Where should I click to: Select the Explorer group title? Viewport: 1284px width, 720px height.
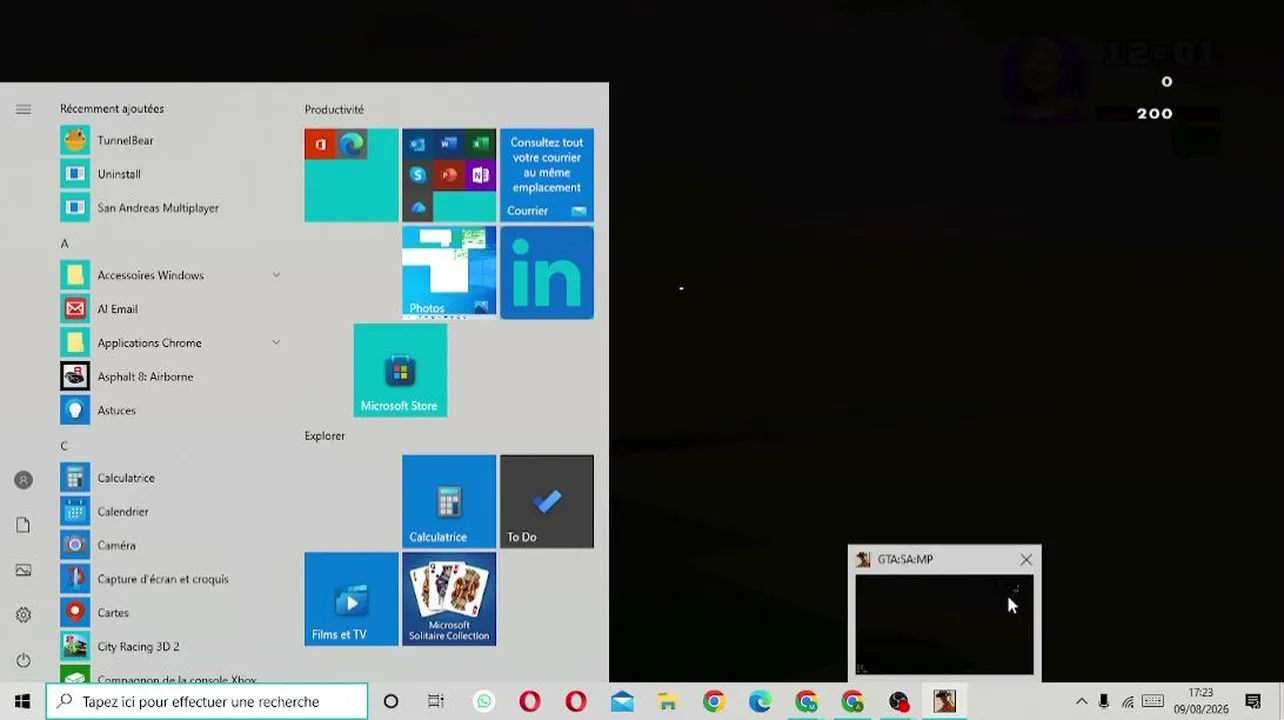tap(325, 436)
